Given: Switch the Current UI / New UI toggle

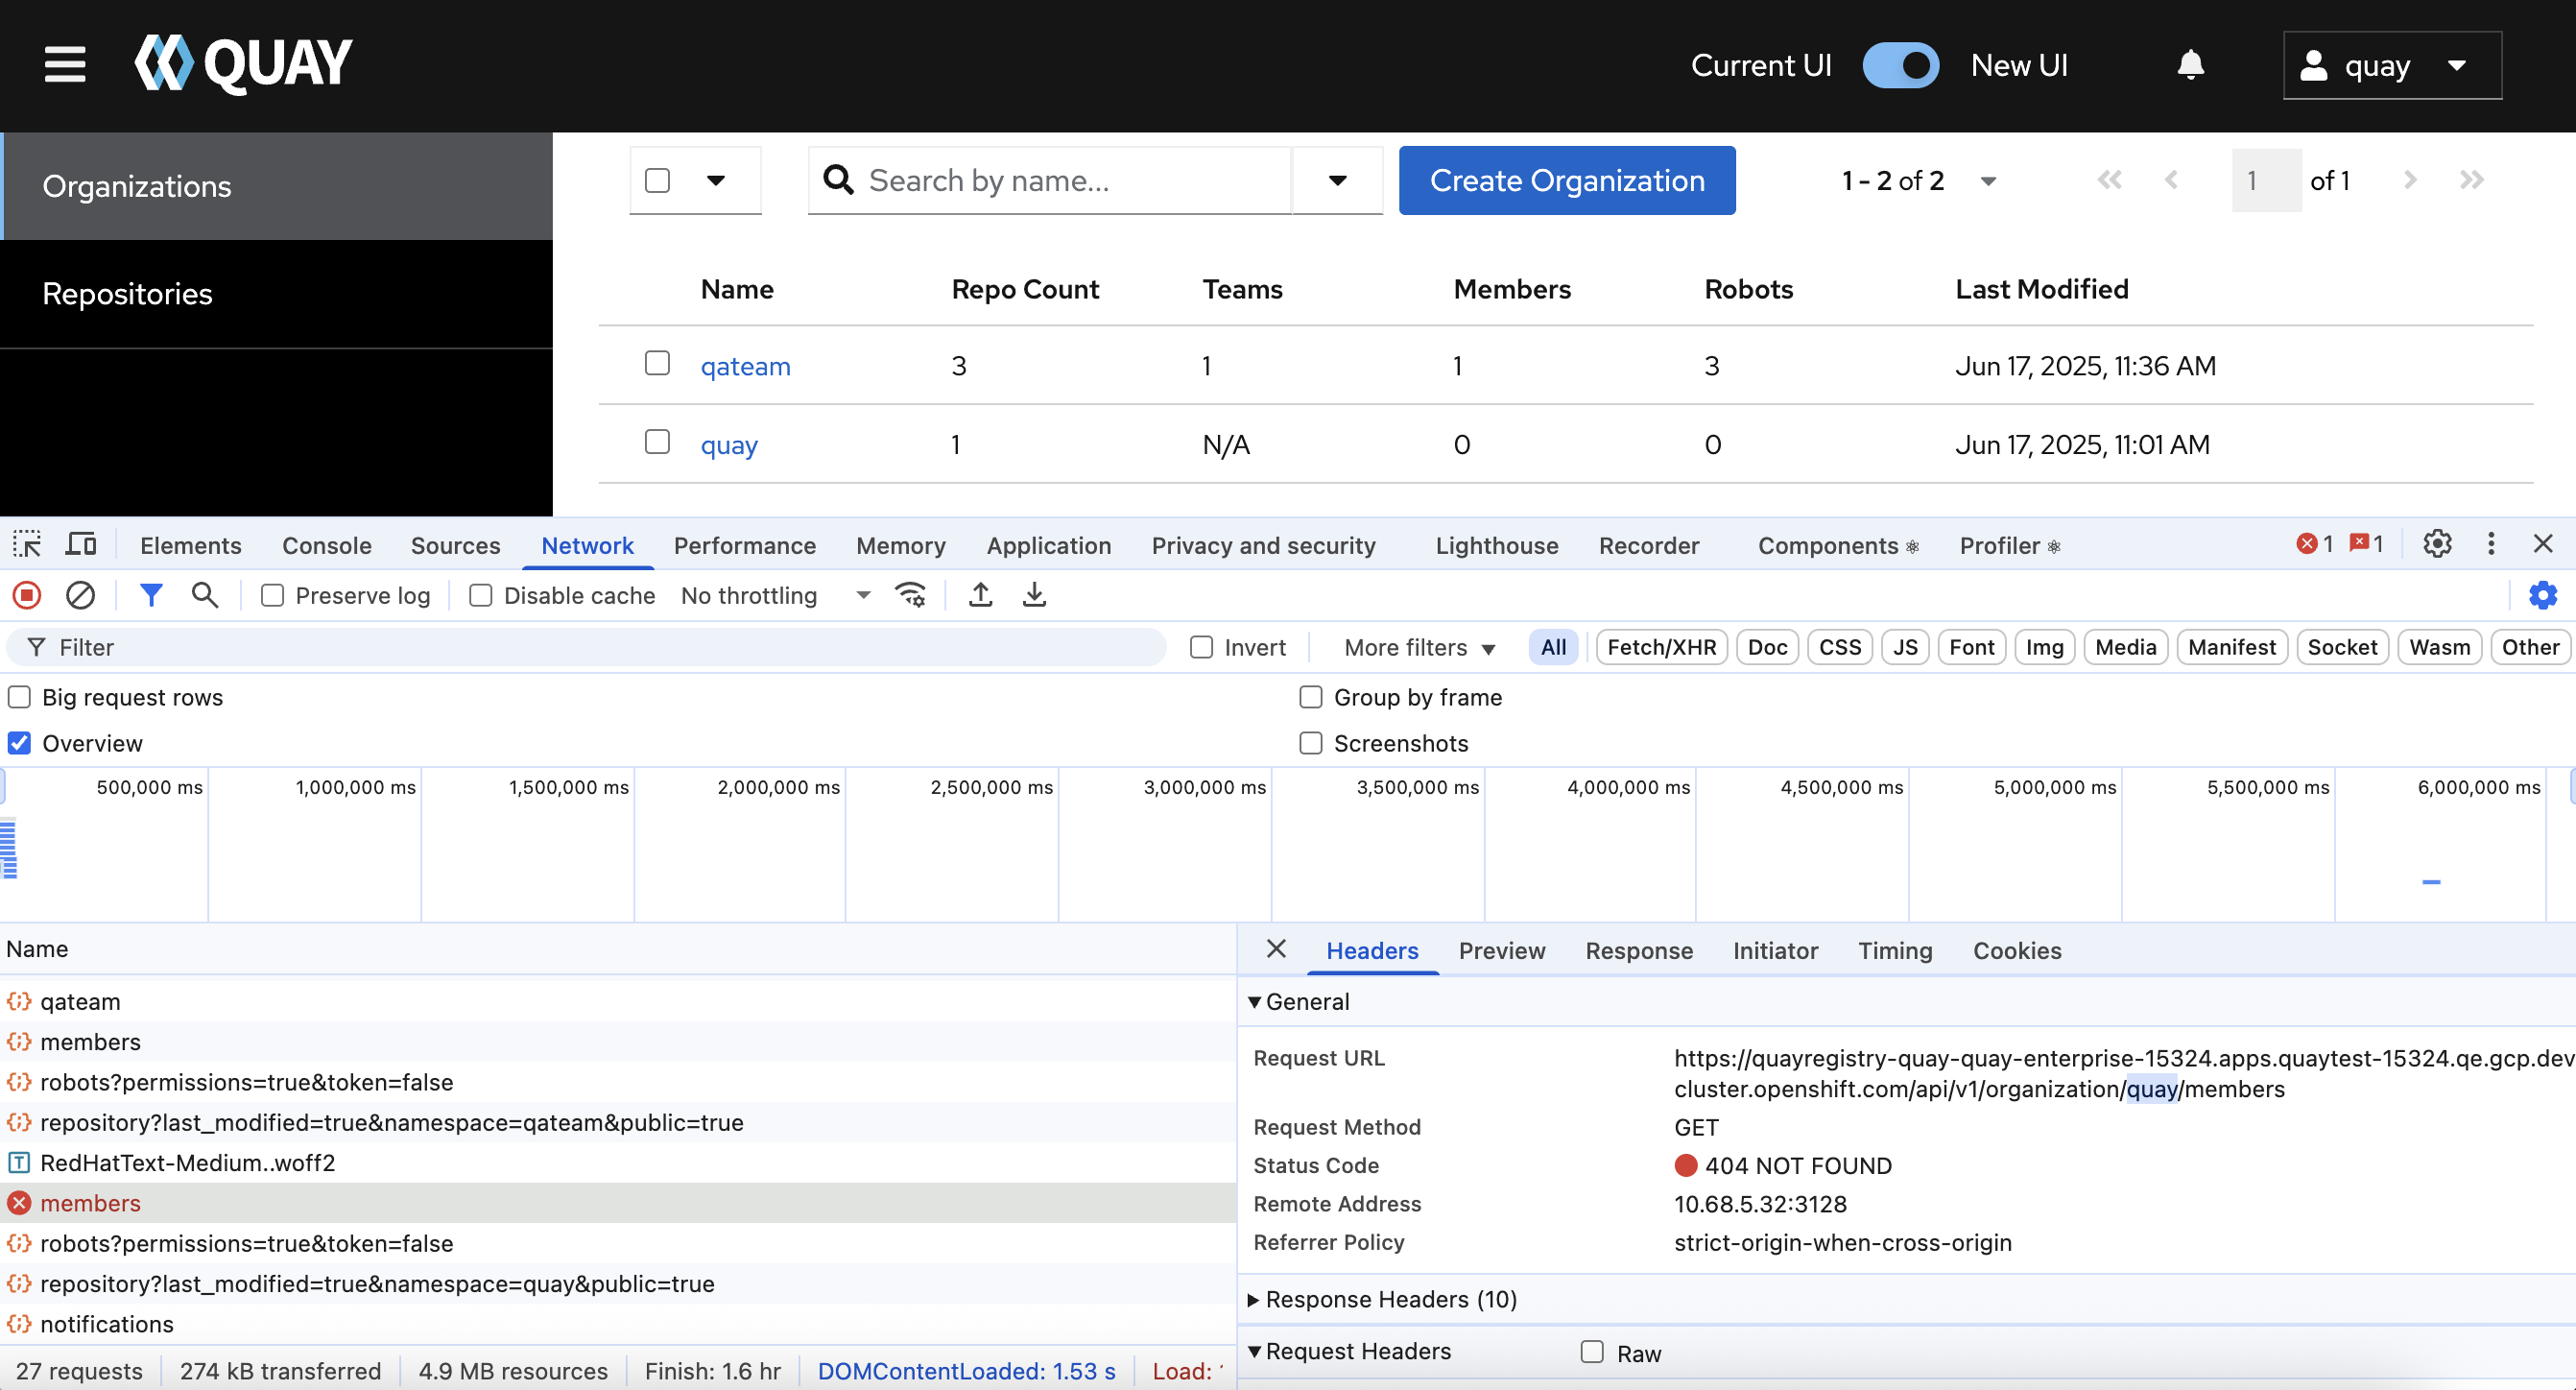Looking at the screenshot, I should (x=1900, y=65).
